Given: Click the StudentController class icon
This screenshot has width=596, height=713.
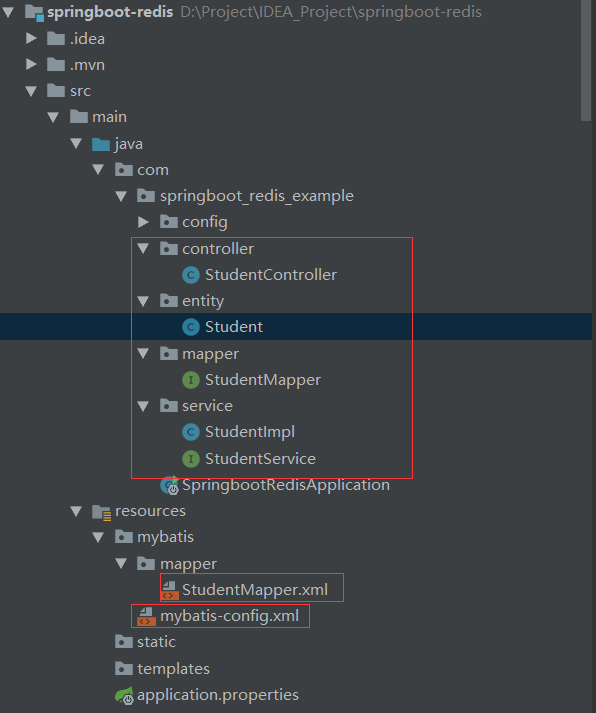Looking at the screenshot, I should tap(191, 275).
